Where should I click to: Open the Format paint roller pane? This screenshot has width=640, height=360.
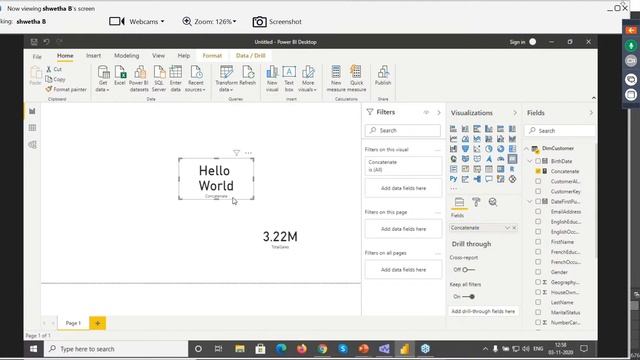click(476, 202)
